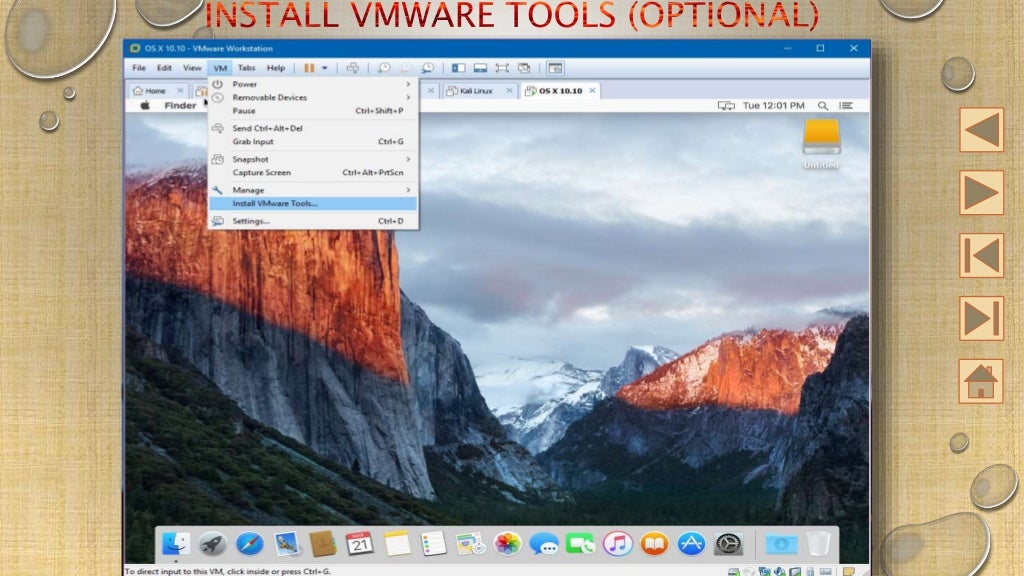This screenshot has width=1024, height=576.
Task: Open the Finder menu in macOS
Action: (x=180, y=106)
